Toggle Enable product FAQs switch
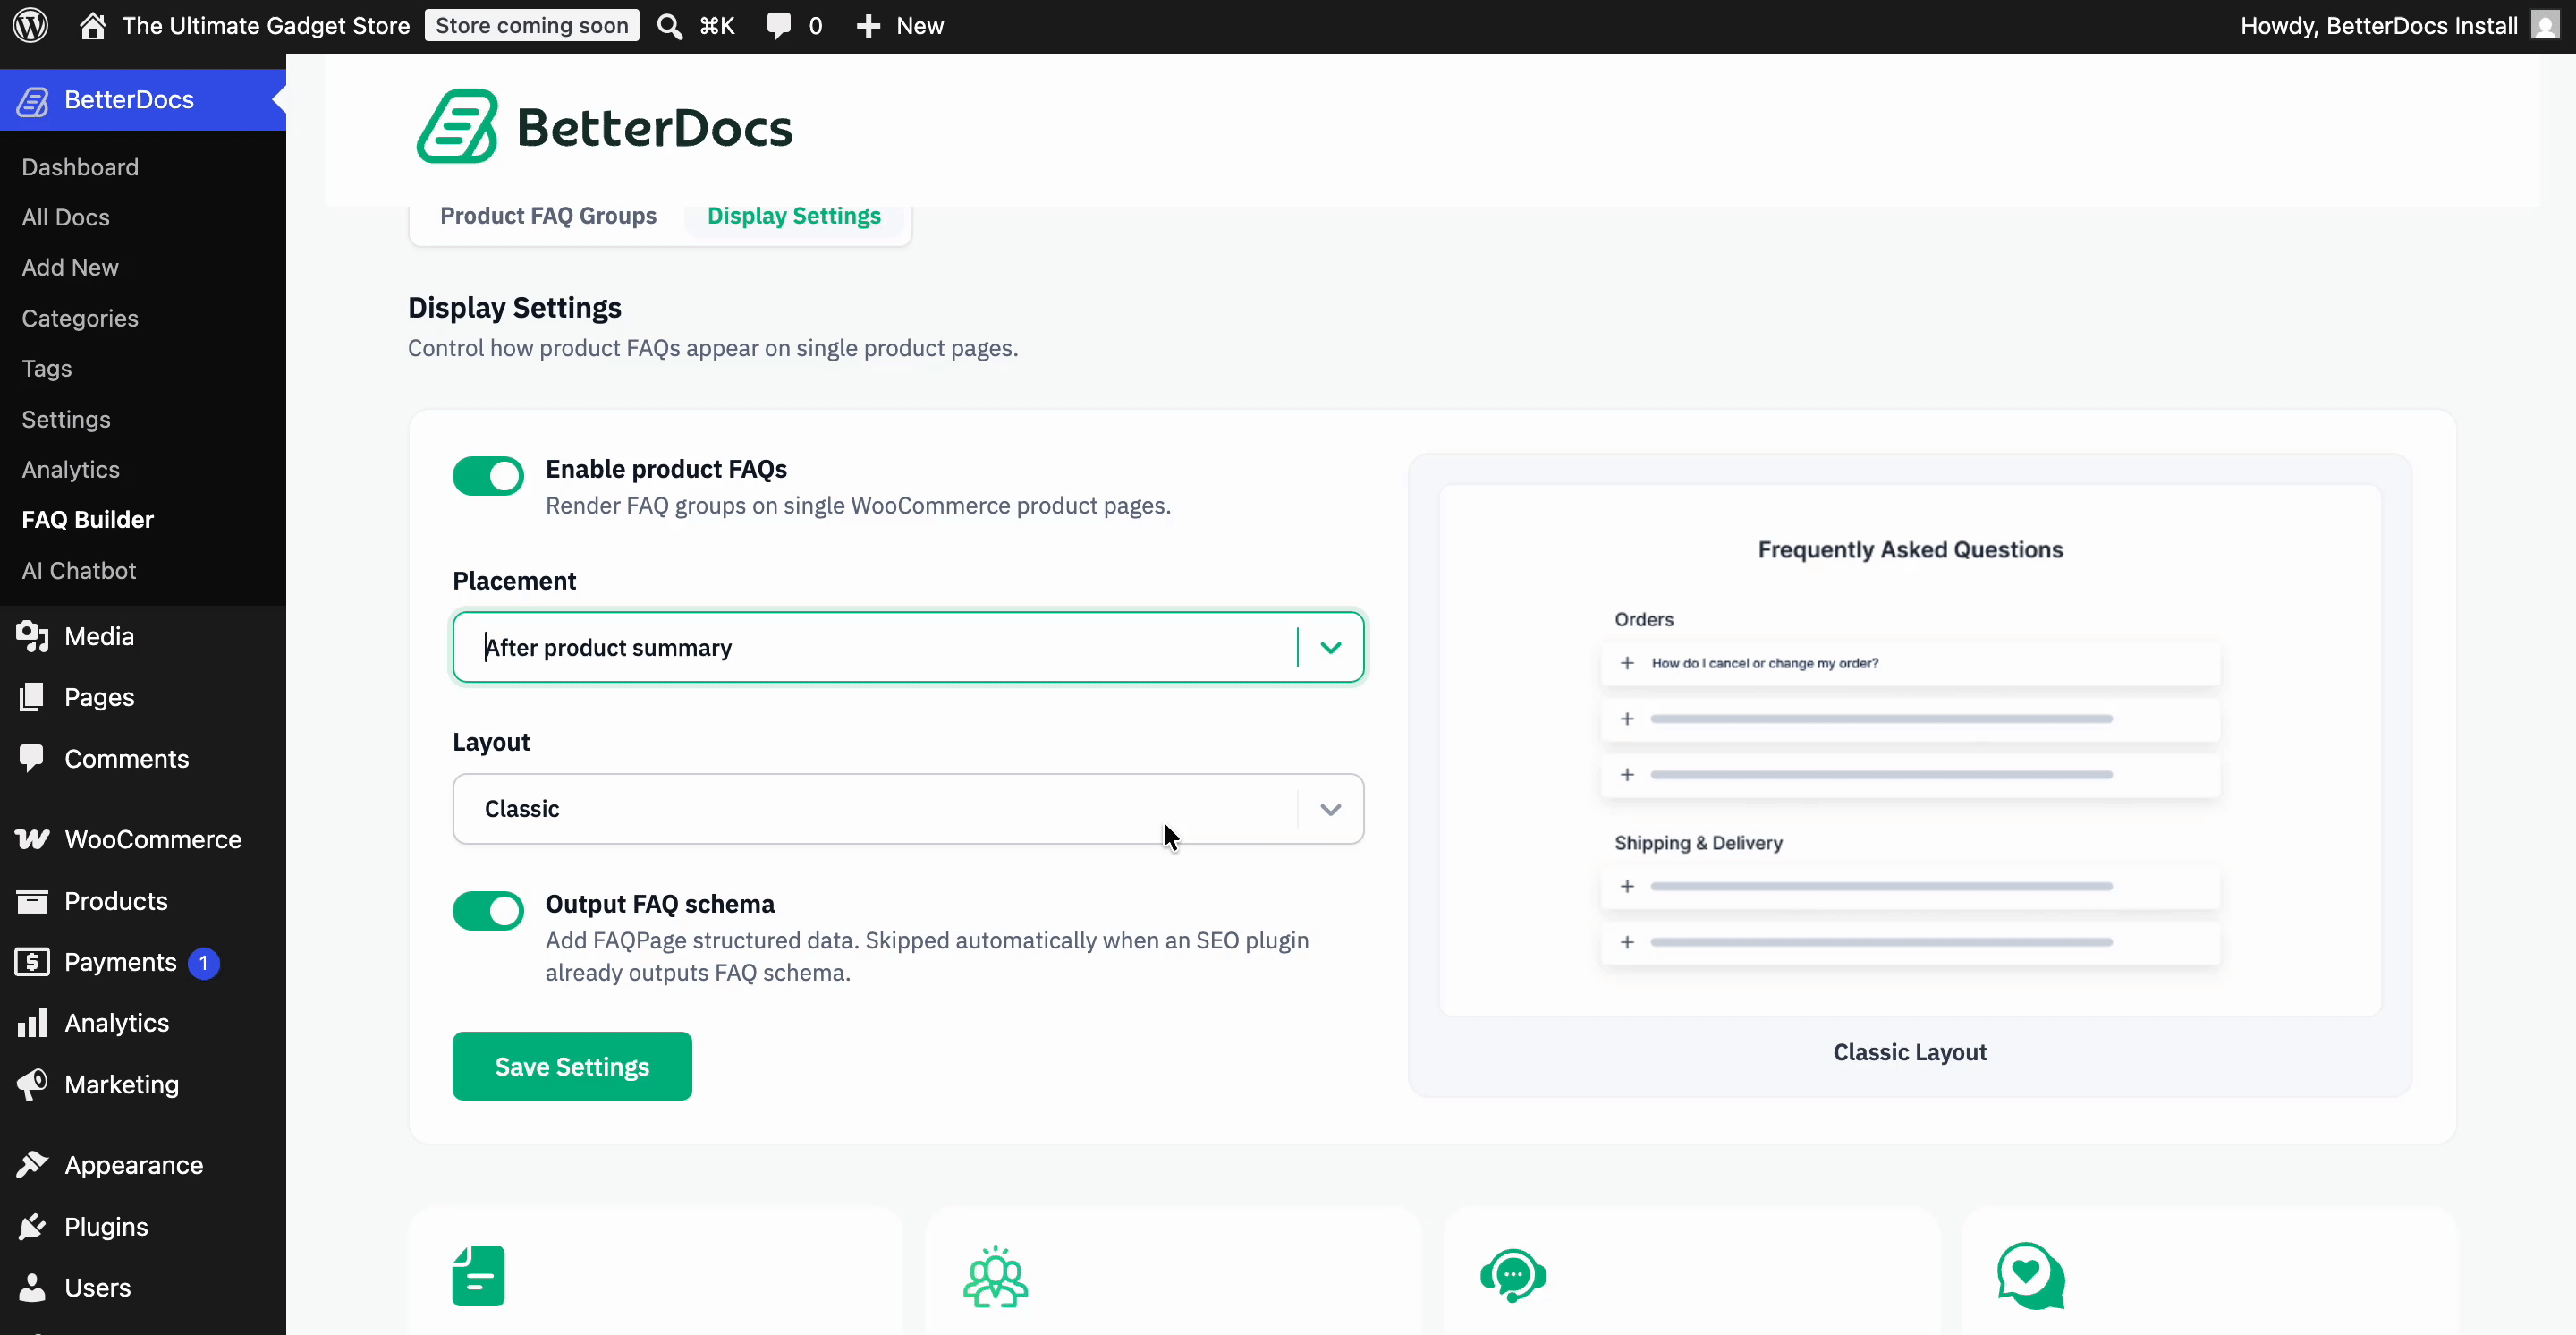2576x1335 pixels. click(x=488, y=476)
